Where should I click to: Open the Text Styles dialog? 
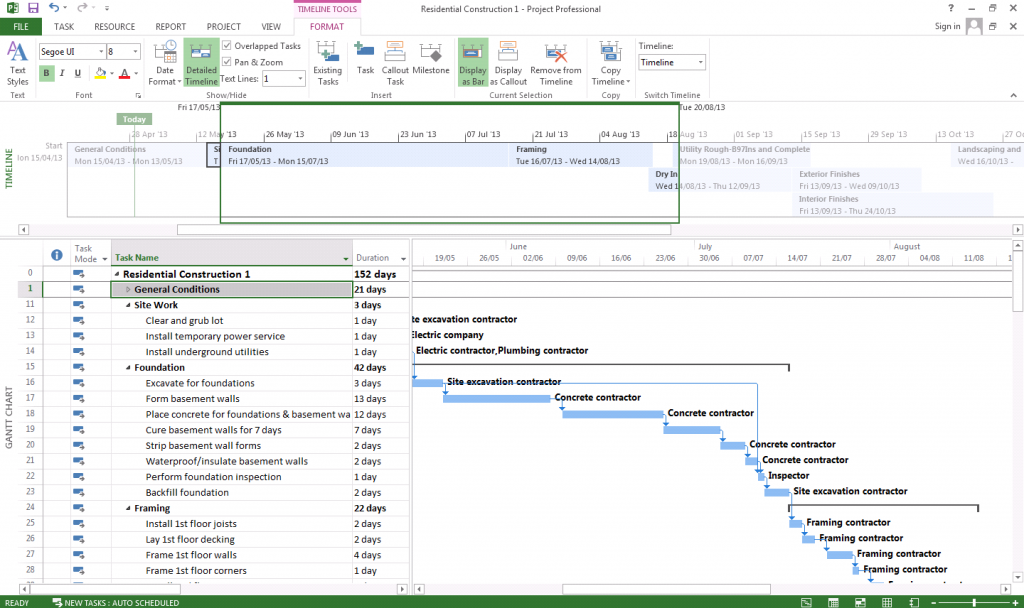[x=17, y=62]
